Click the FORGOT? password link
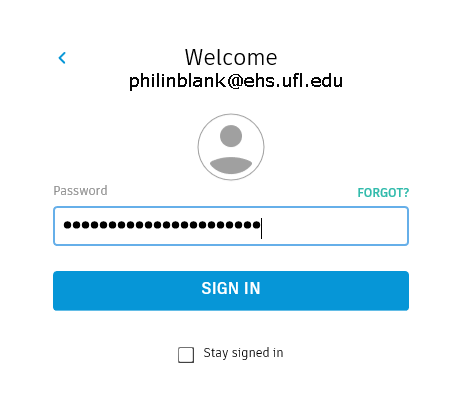Screen dimensions: 461x416 point(383,192)
